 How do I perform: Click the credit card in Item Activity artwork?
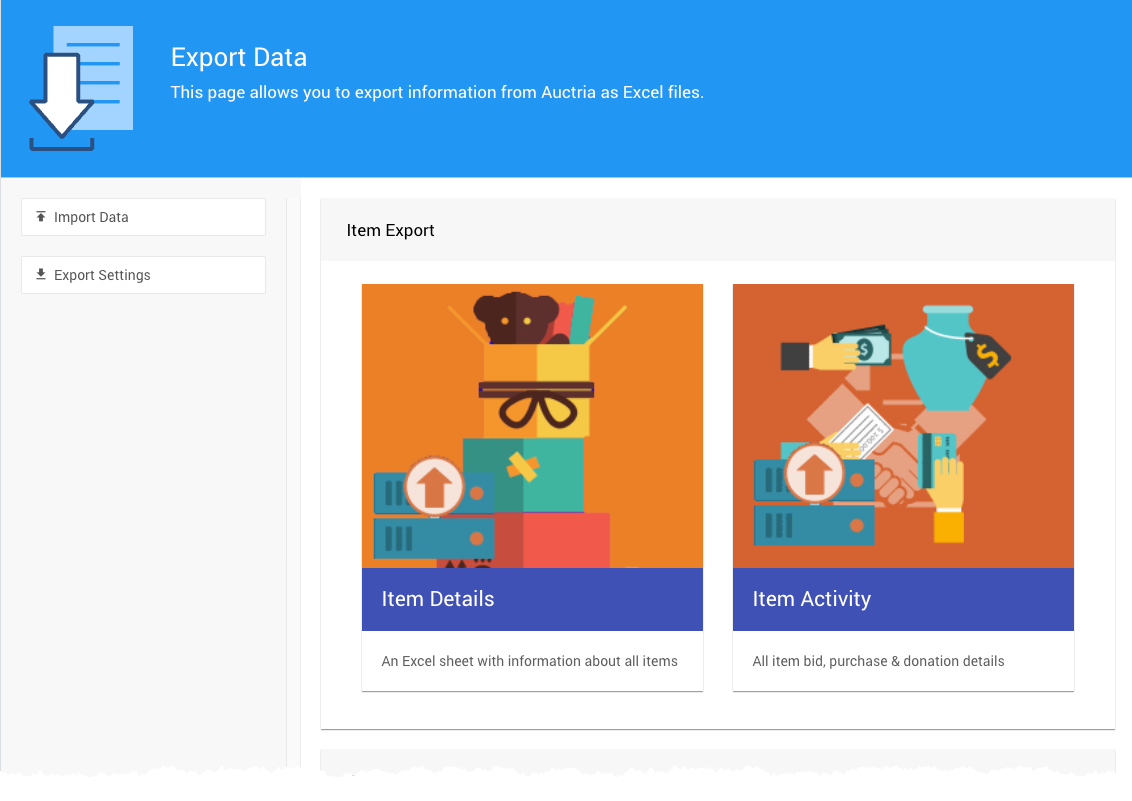[939, 459]
